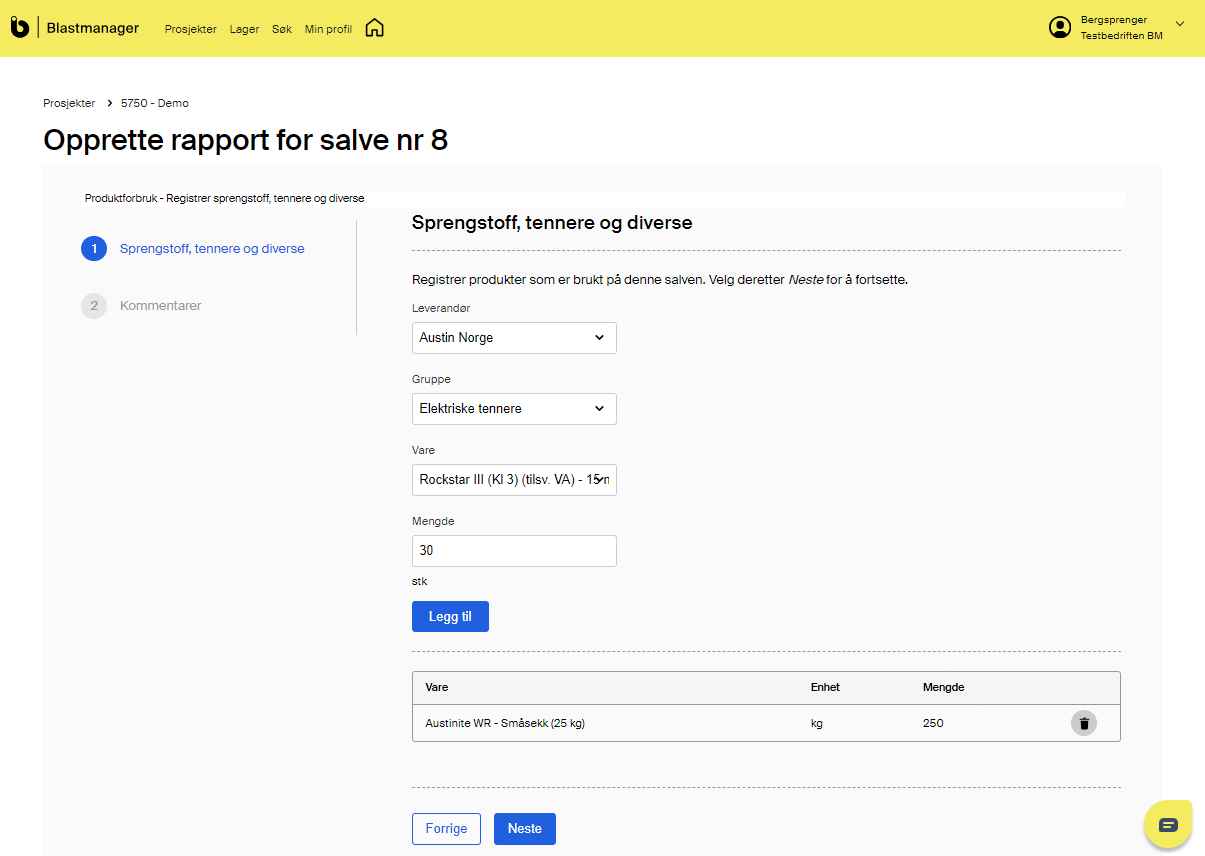
Task: Click the Legg til button
Action: click(450, 617)
